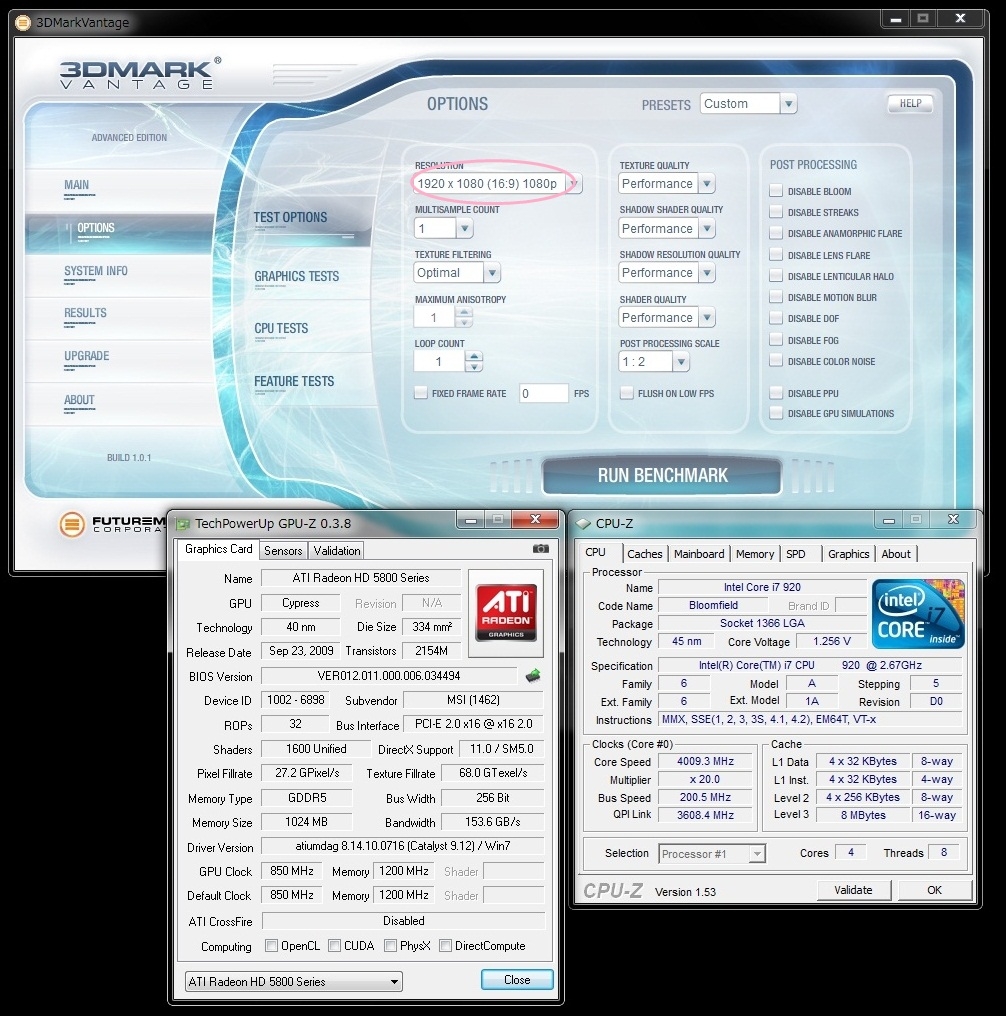Check Disable Motion Blur
The height and width of the screenshot is (1016, 1006).
click(x=775, y=297)
